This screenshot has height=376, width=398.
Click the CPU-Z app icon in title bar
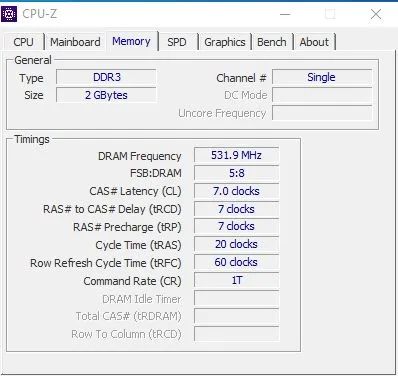pos(9,14)
